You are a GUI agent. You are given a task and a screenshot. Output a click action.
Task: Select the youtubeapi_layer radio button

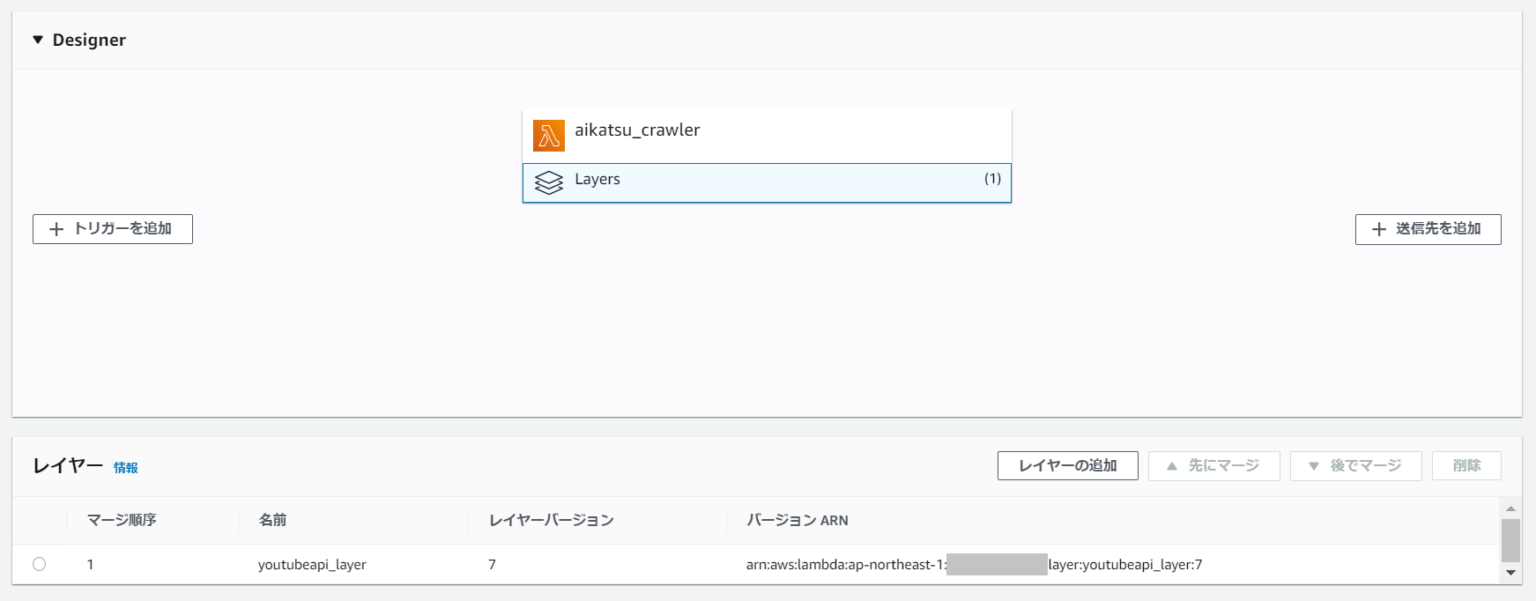39,564
